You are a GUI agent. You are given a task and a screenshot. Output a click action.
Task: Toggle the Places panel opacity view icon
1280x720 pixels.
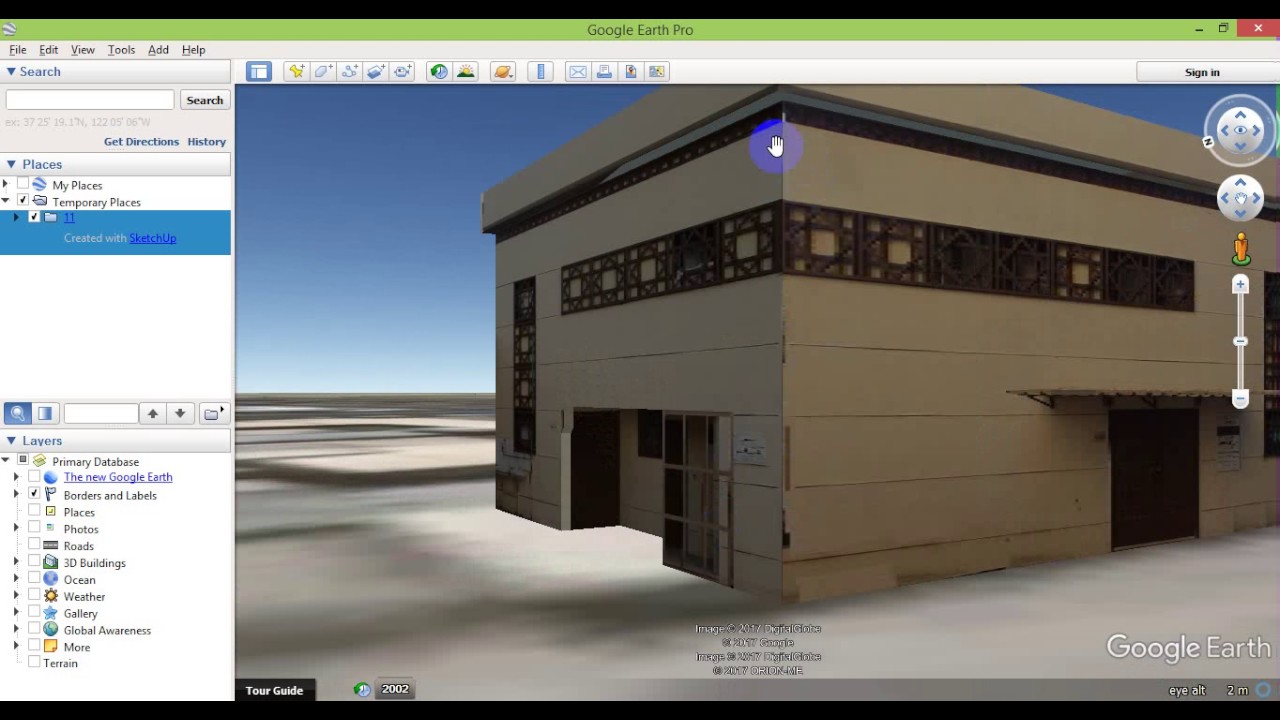(x=45, y=413)
